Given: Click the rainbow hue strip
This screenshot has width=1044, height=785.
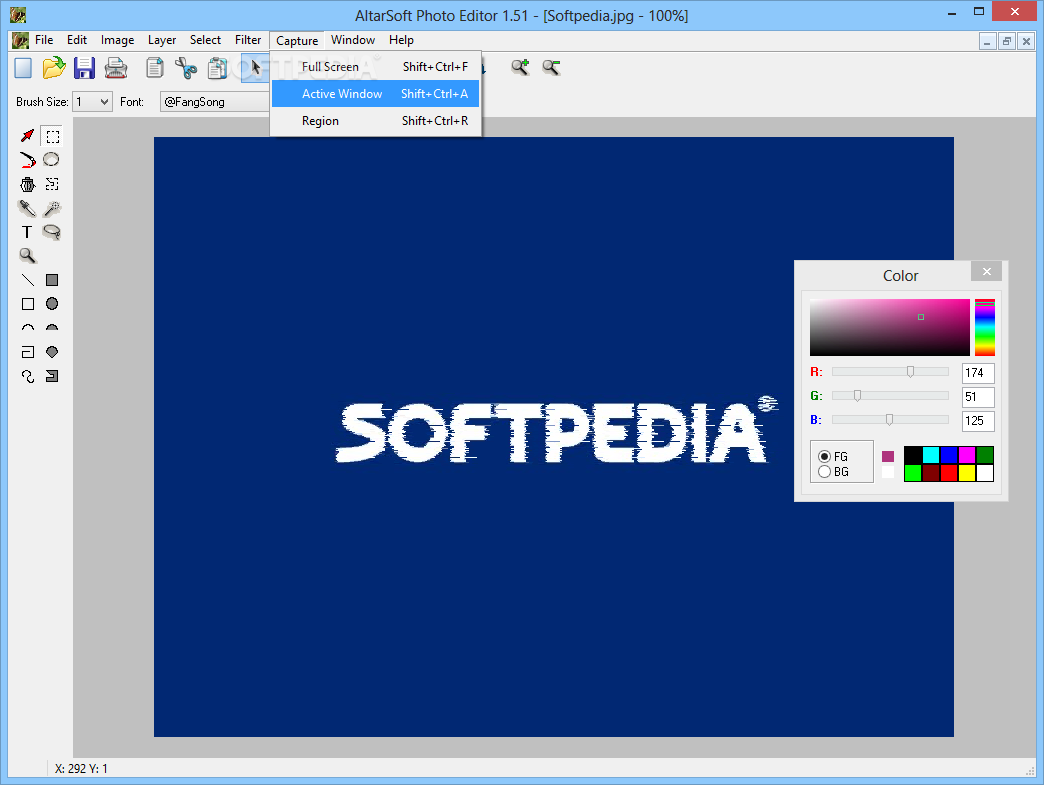Looking at the screenshot, I should coord(985,327).
